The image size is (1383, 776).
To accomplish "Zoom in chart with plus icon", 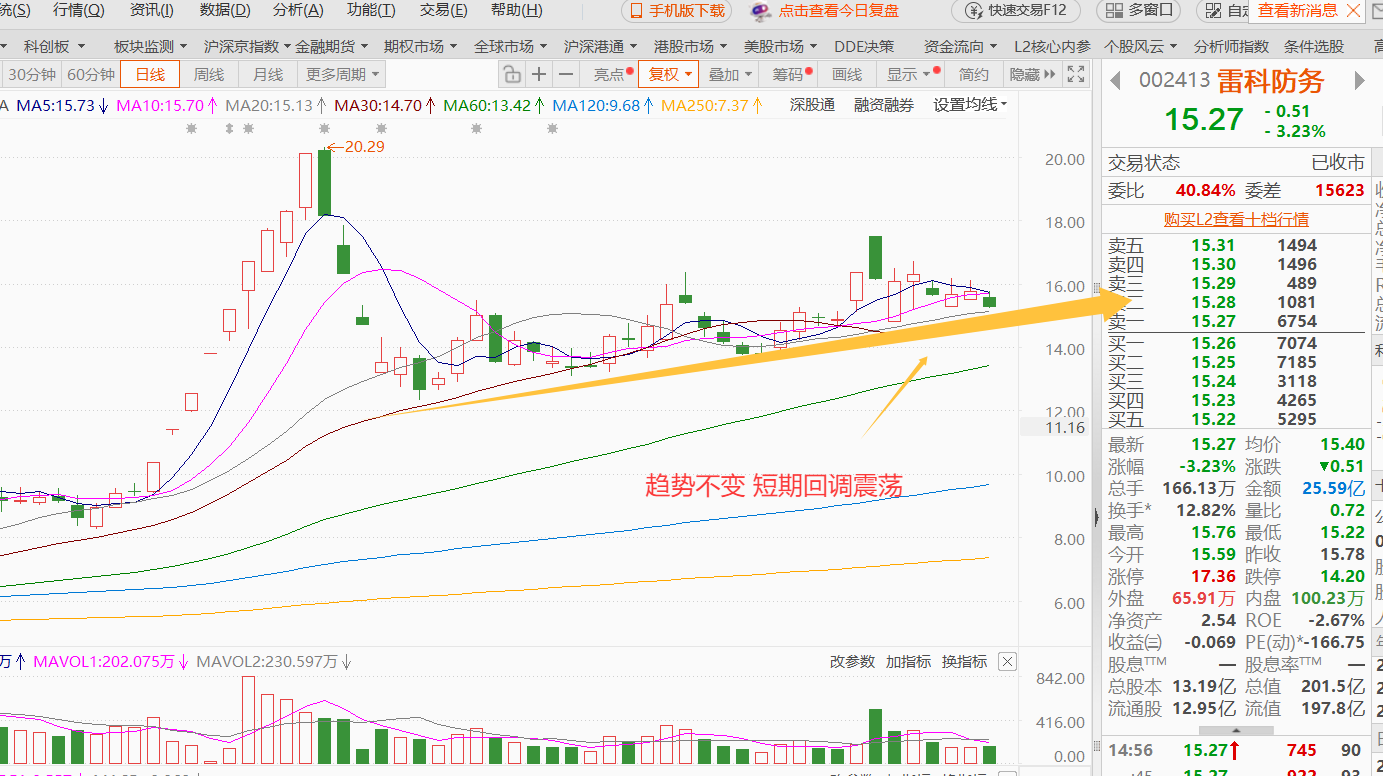I will (x=539, y=75).
